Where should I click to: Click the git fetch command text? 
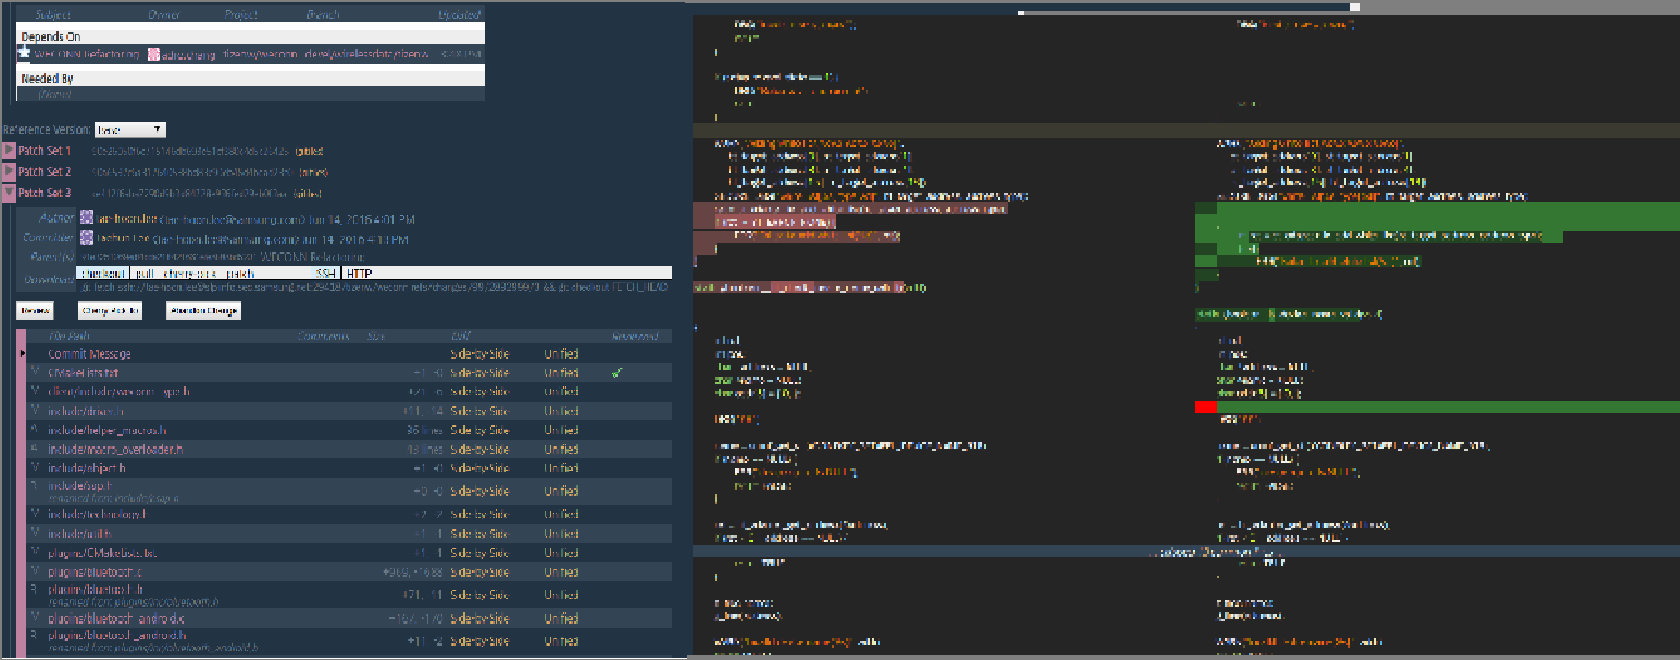tap(373, 287)
